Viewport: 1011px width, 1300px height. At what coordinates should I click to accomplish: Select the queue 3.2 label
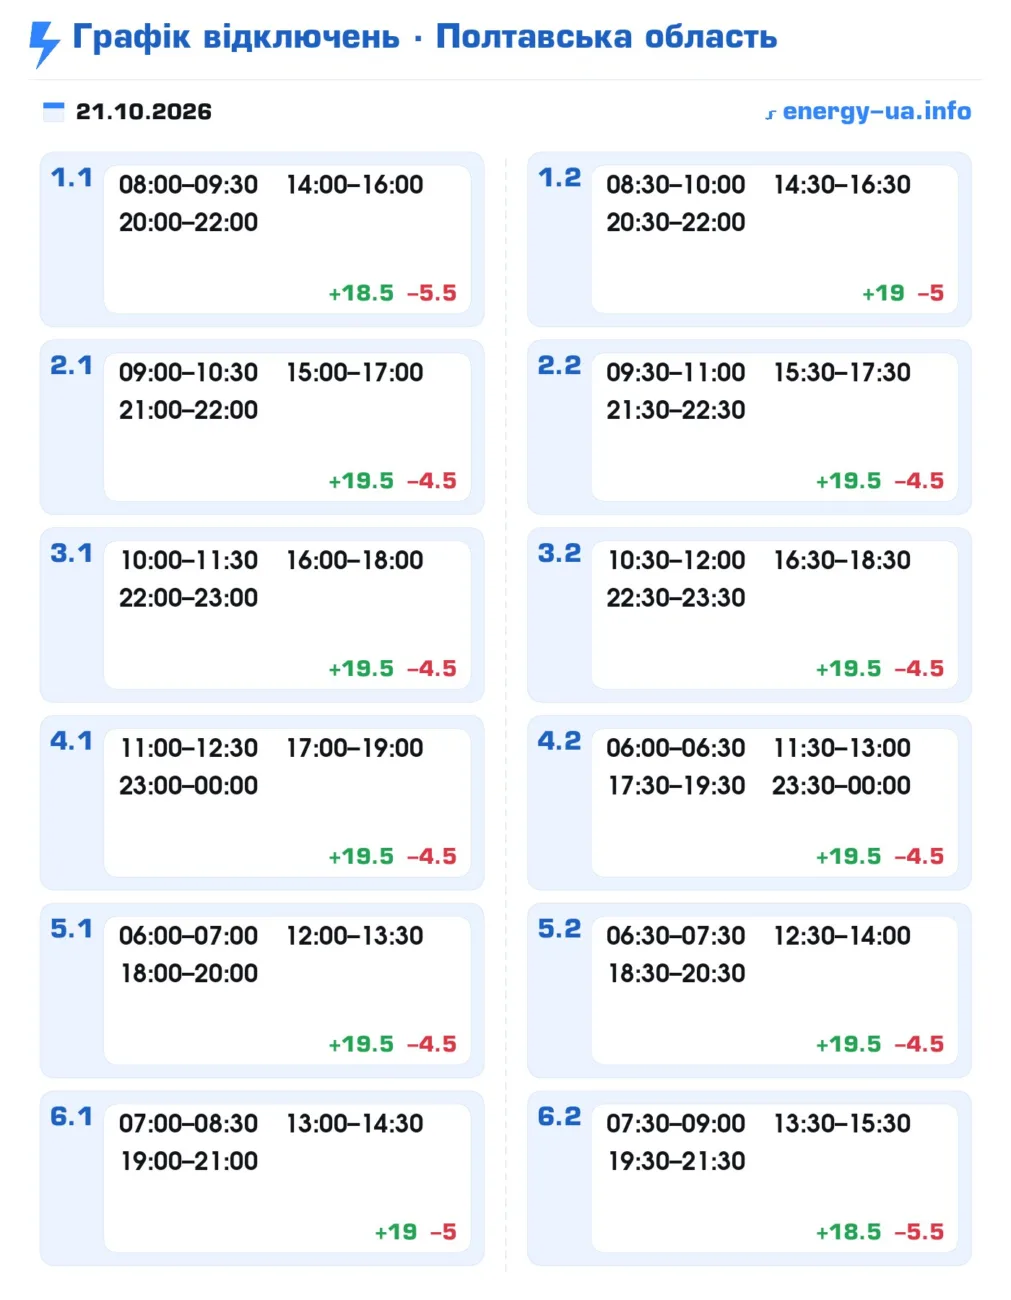(x=559, y=553)
